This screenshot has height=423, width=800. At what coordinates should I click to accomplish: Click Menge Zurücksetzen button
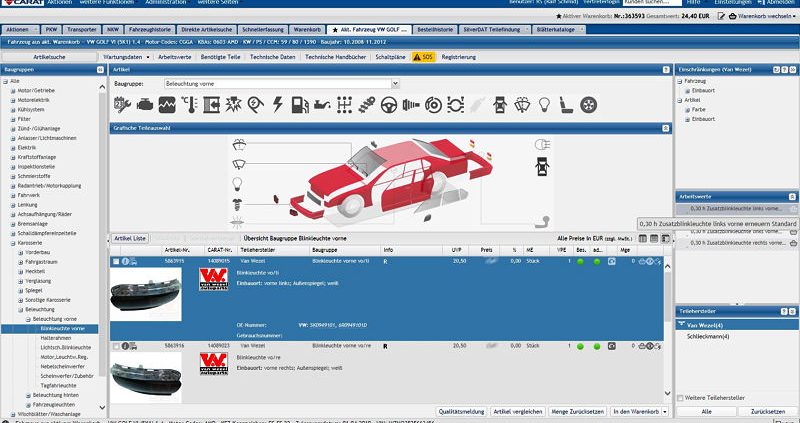[578, 411]
